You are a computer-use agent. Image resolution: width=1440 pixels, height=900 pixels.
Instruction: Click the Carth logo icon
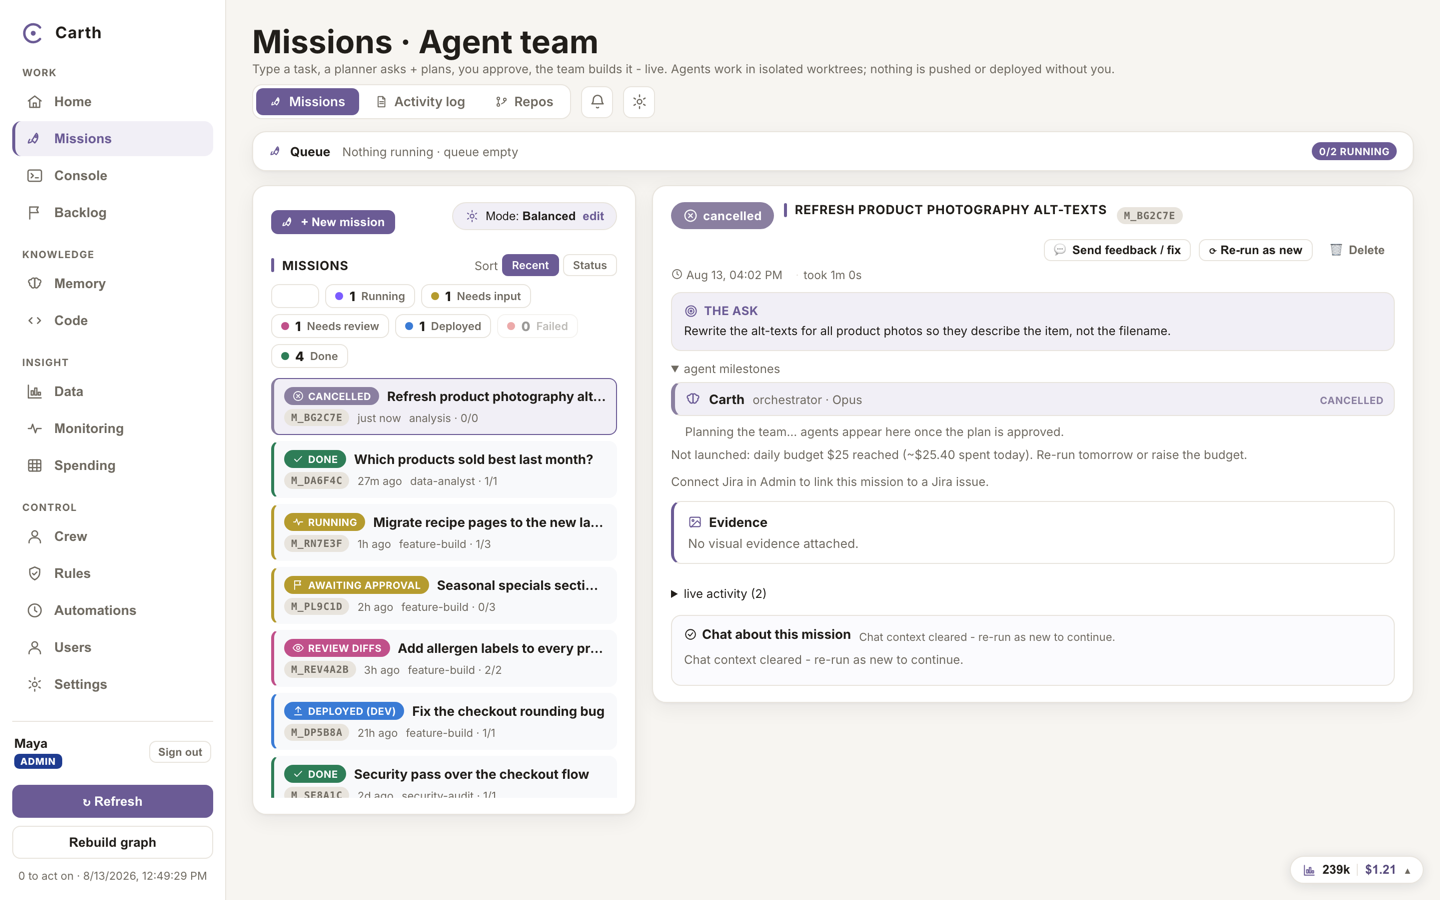coord(33,33)
